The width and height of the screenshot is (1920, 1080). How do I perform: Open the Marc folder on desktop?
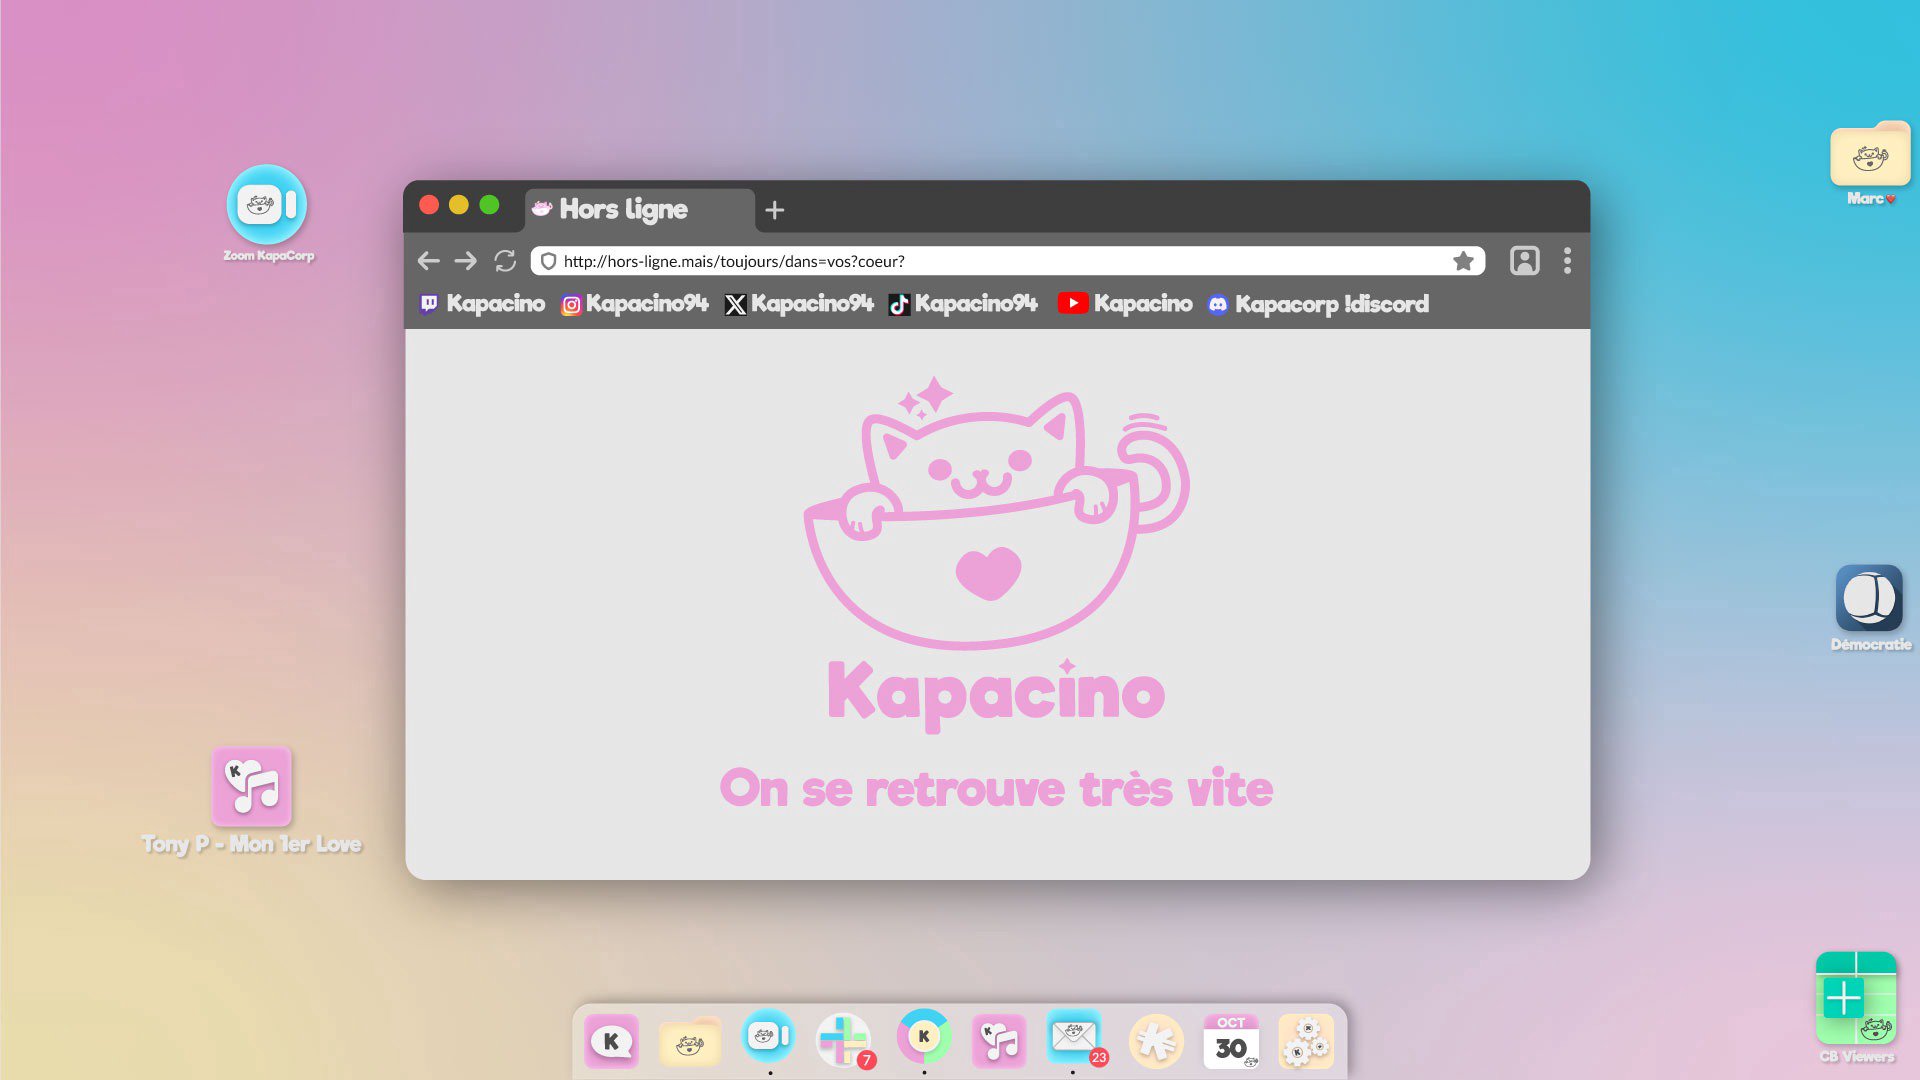click(1870, 155)
